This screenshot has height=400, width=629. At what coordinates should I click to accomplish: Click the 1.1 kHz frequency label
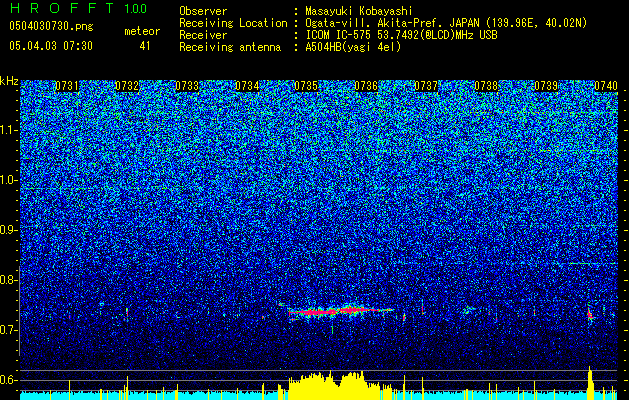point(9,130)
